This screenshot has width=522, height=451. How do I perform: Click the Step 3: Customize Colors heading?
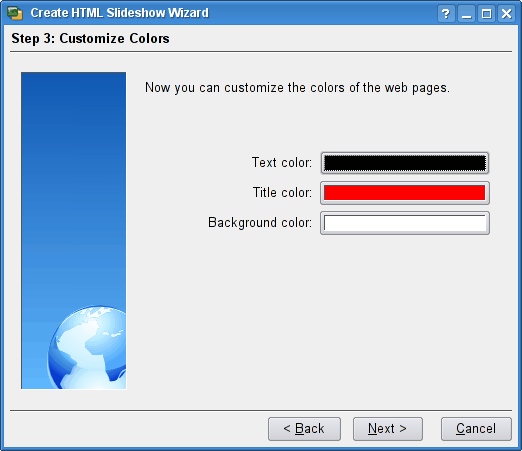tap(90, 38)
